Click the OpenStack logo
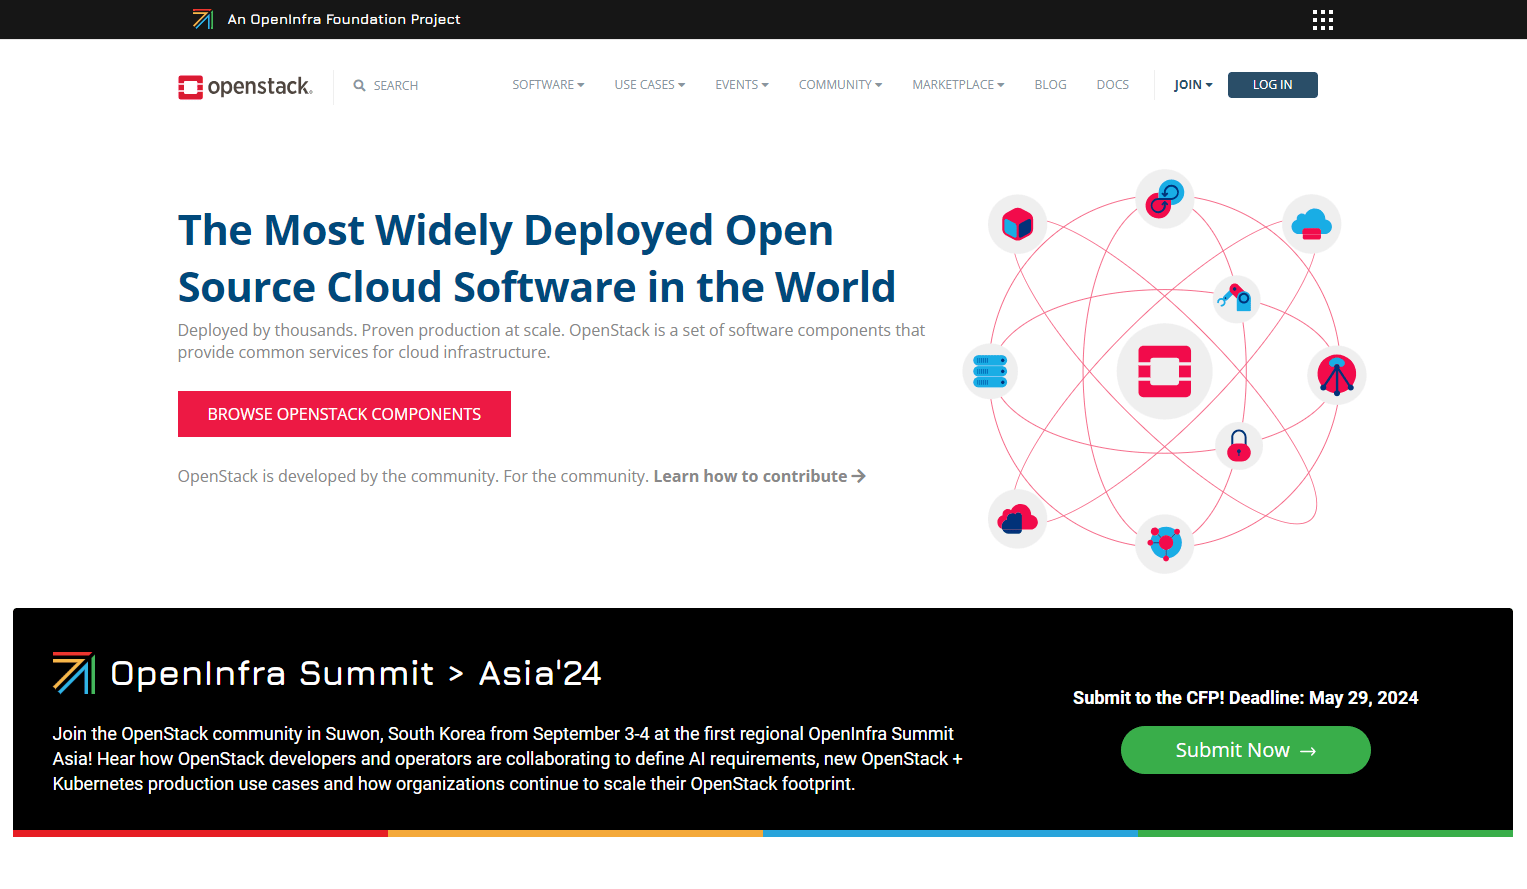 click(245, 87)
